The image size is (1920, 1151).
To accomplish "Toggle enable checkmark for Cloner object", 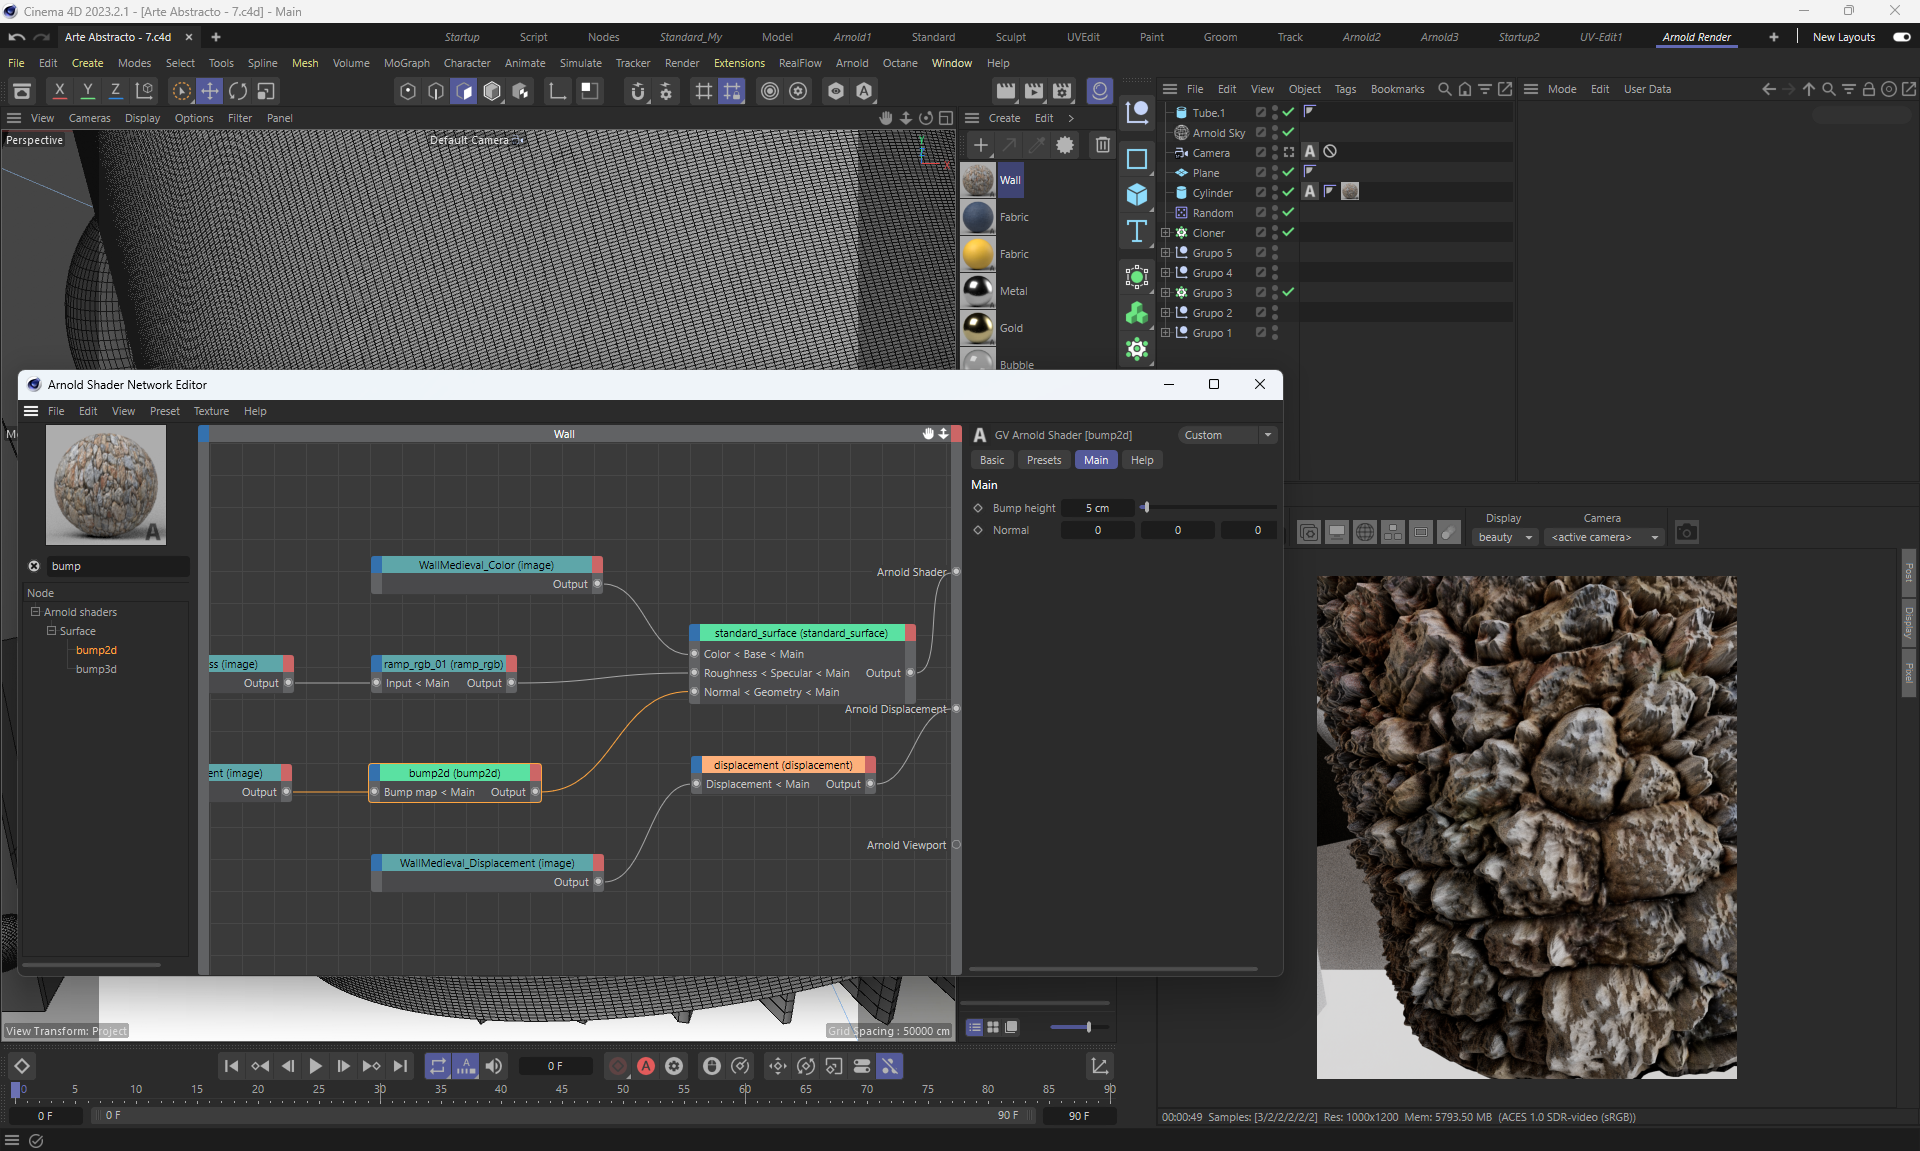I will (x=1288, y=232).
